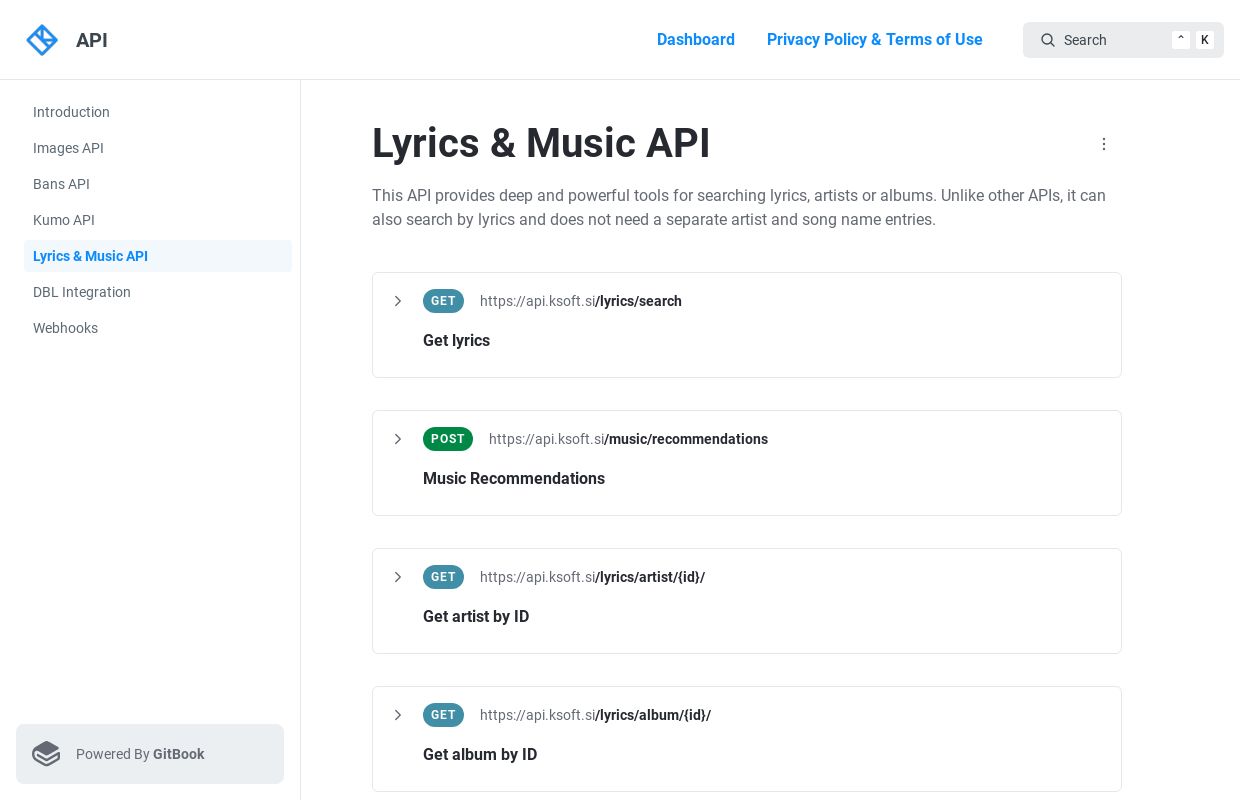The width and height of the screenshot is (1240, 800).
Task: Click the magnifier icon in Search box
Action: 1048,40
